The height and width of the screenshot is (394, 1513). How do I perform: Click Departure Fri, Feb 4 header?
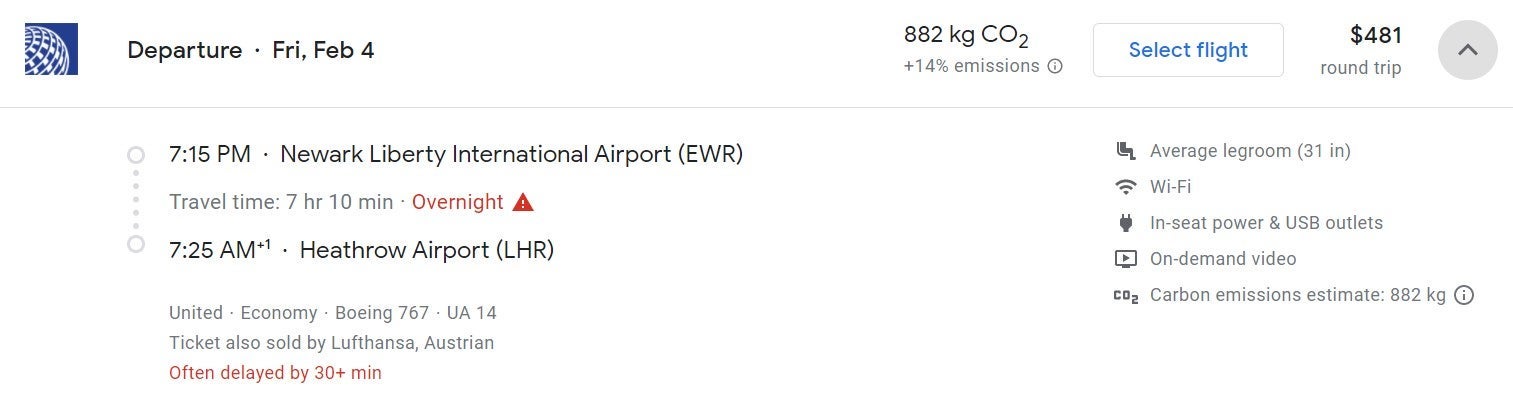[251, 50]
